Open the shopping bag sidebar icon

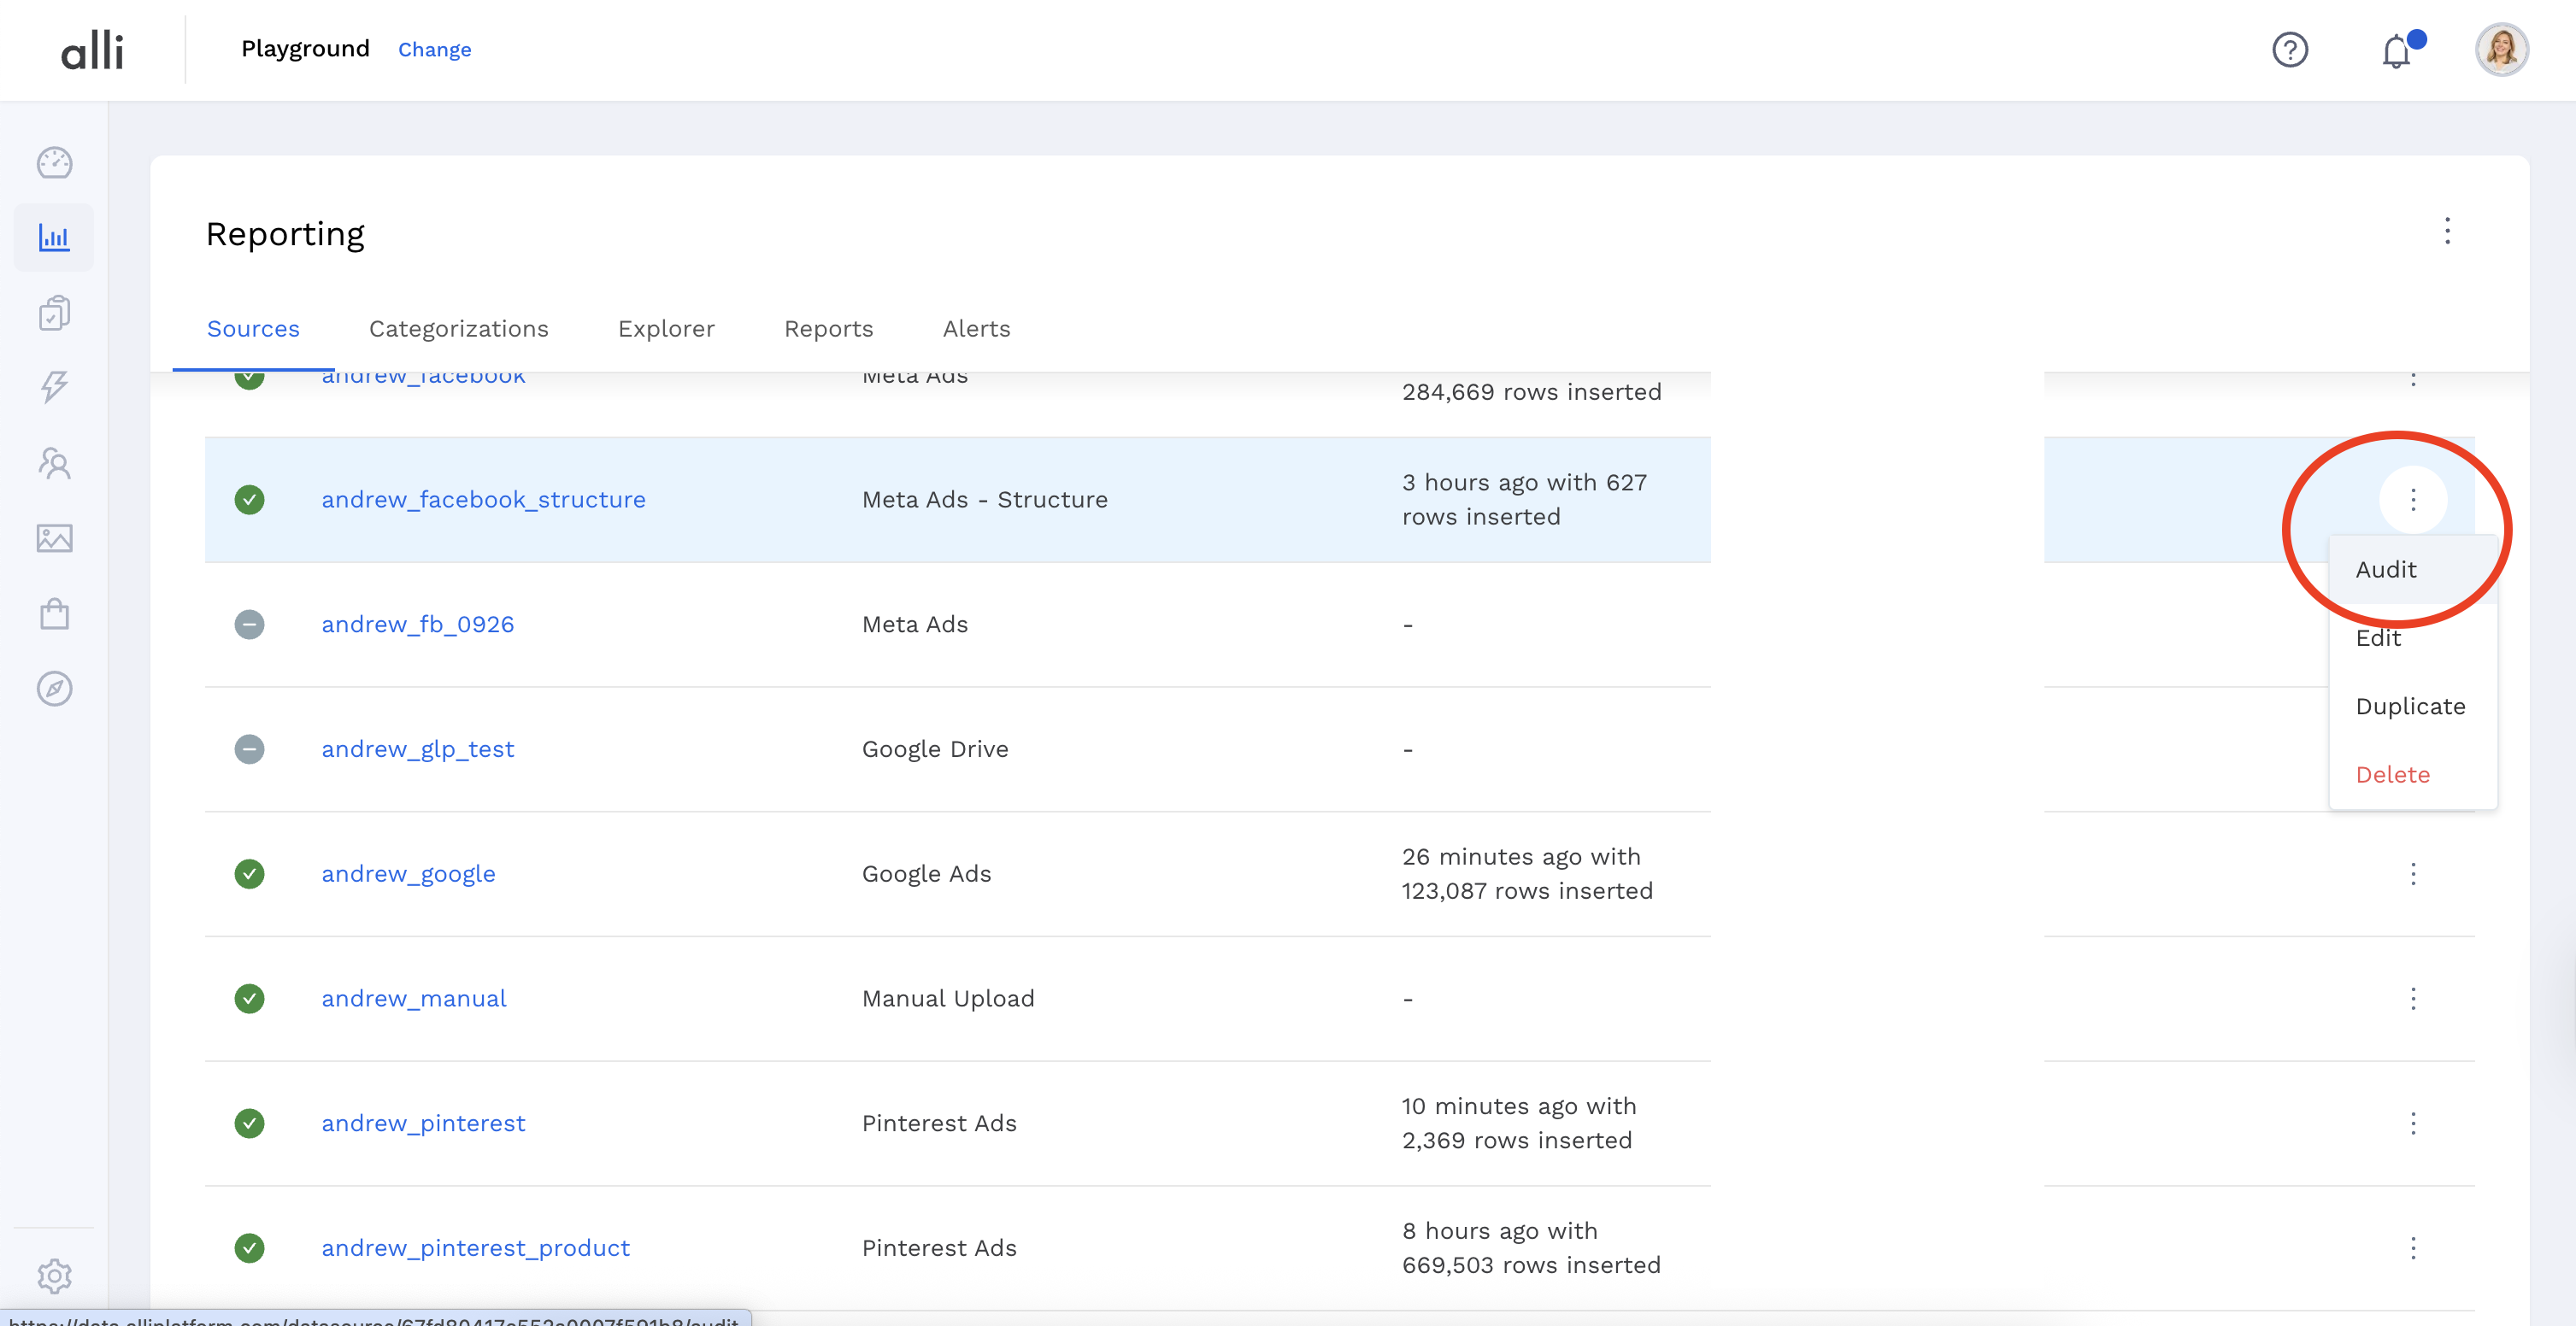pyautogui.click(x=54, y=613)
